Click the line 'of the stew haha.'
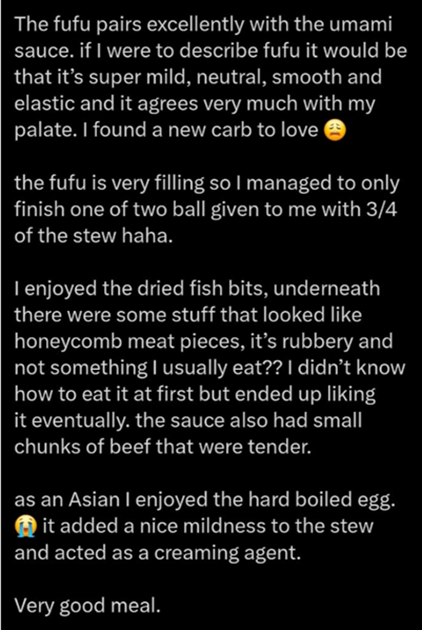Image resolution: width=422 pixels, height=630 pixels. pyautogui.click(x=94, y=236)
